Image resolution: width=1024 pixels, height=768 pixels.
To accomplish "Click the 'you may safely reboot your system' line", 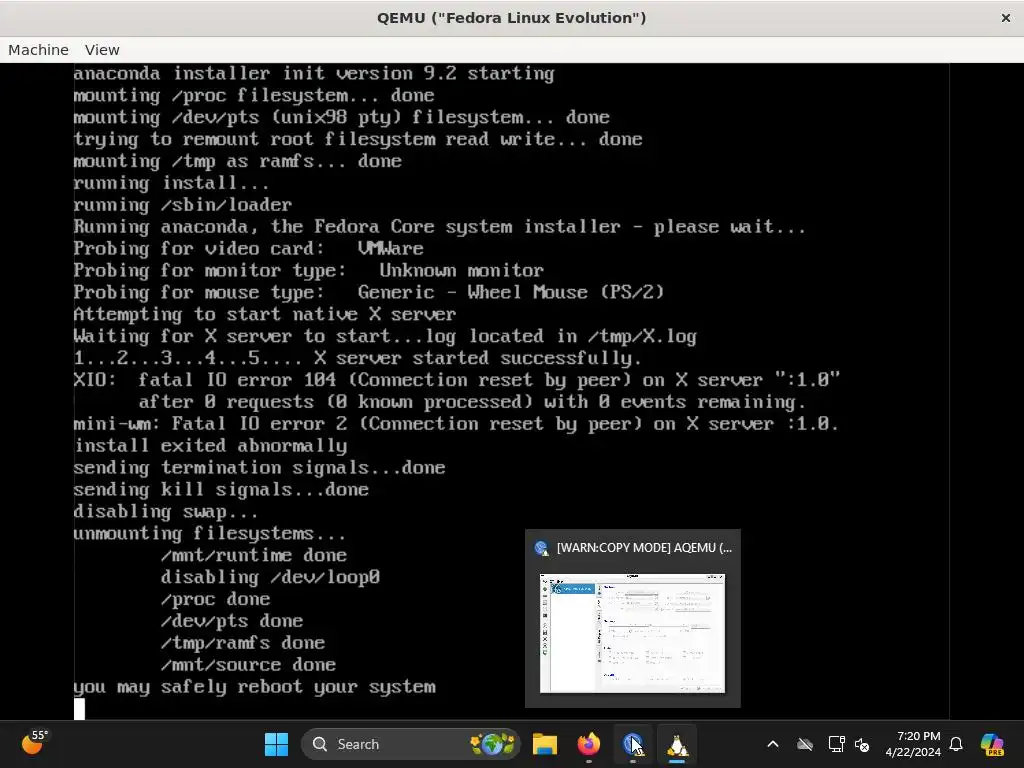I will 255,686.
